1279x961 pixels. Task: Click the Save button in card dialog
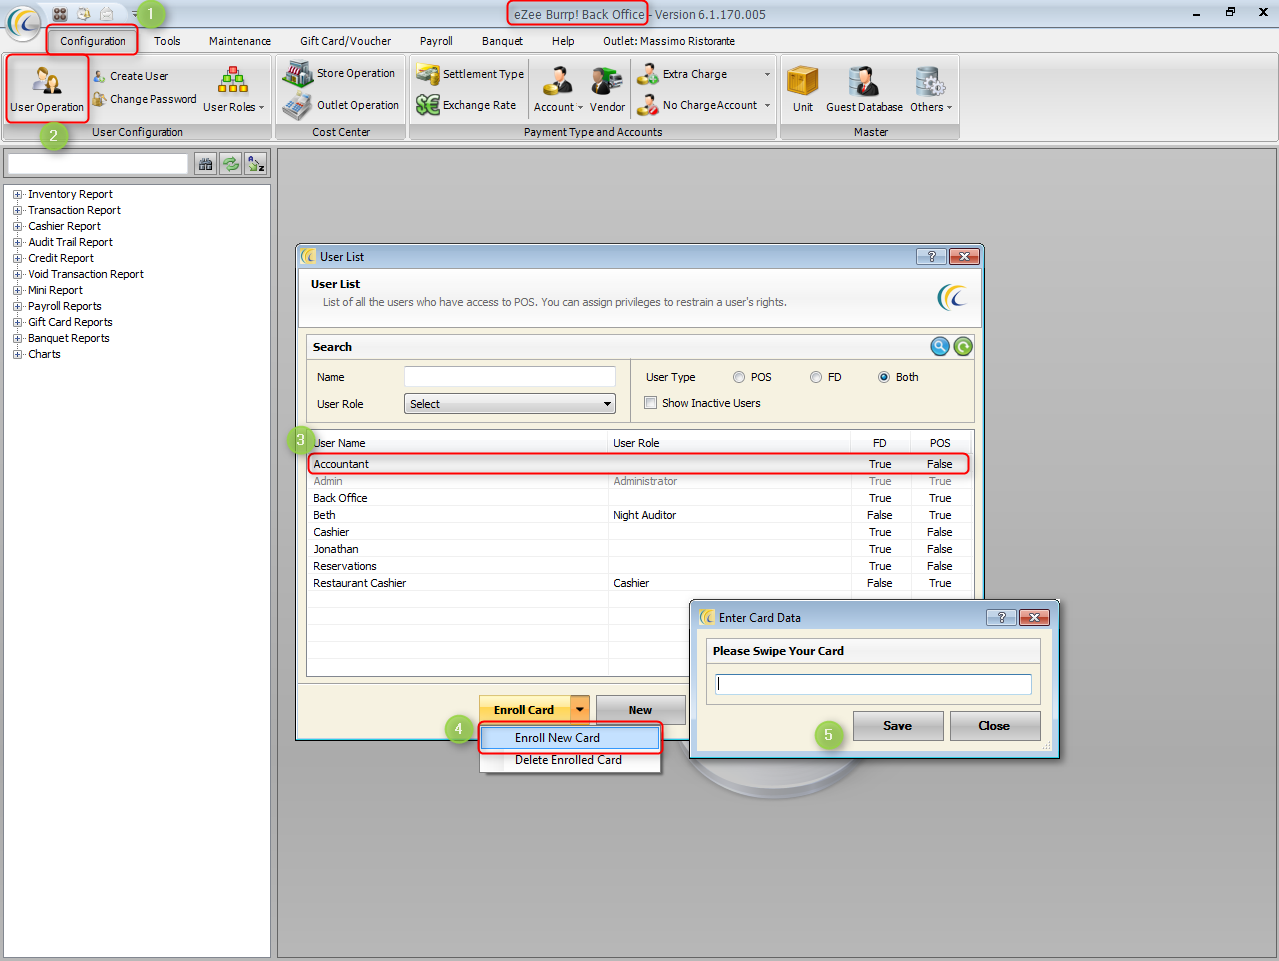click(x=898, y=726)
